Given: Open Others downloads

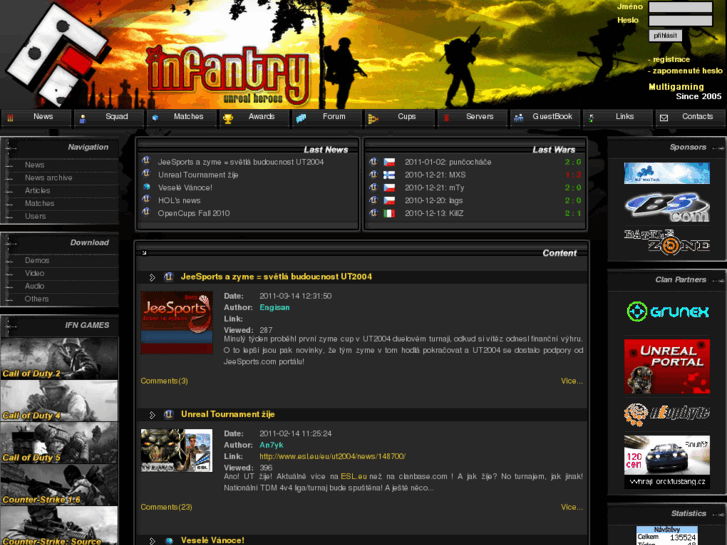Looking at the screenshot, I should pyautogui.click(x=36, y=299).
